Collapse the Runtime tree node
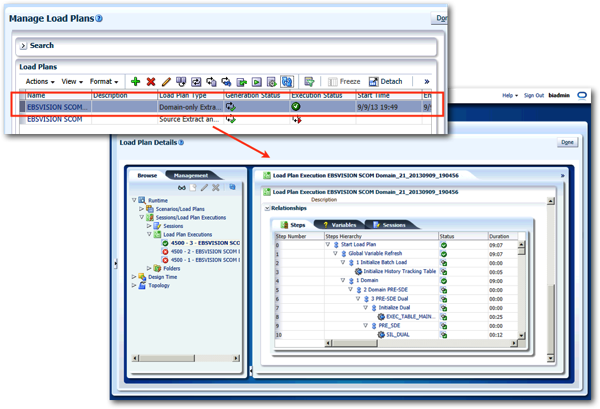600x409 pixels. tap(134, 200)
